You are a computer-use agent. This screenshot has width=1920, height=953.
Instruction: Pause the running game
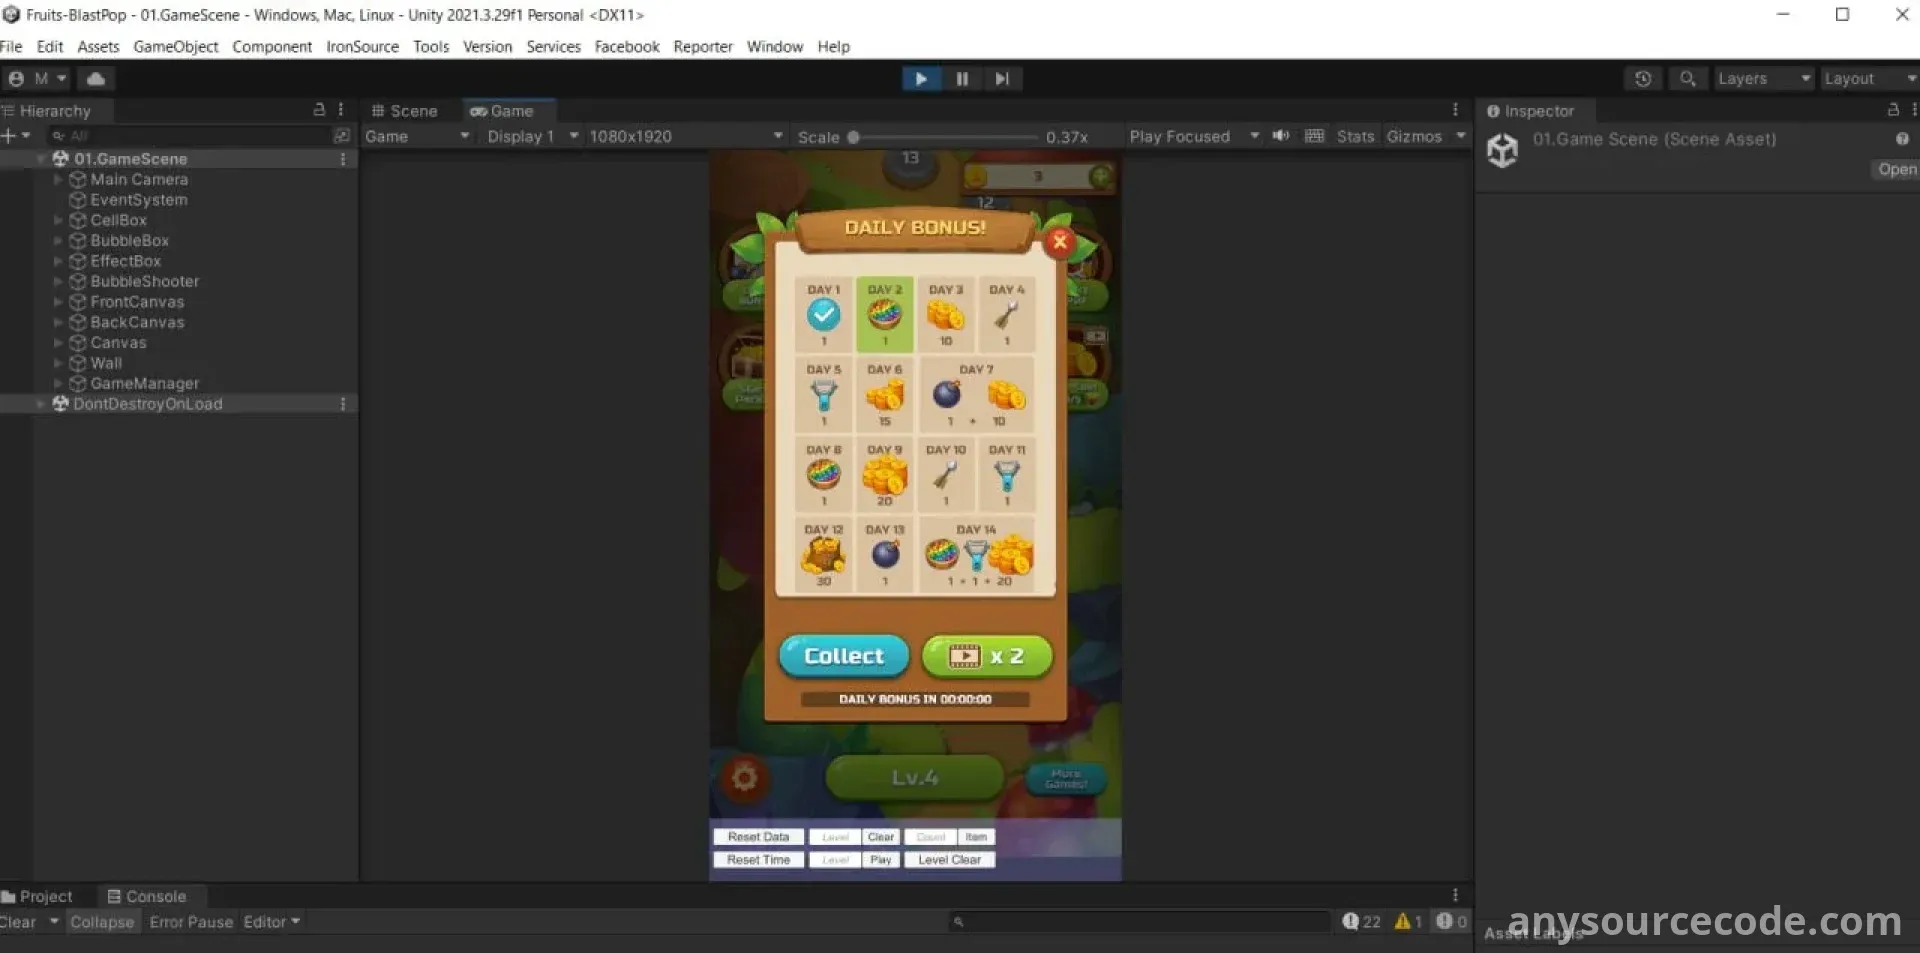pos(961,79)
